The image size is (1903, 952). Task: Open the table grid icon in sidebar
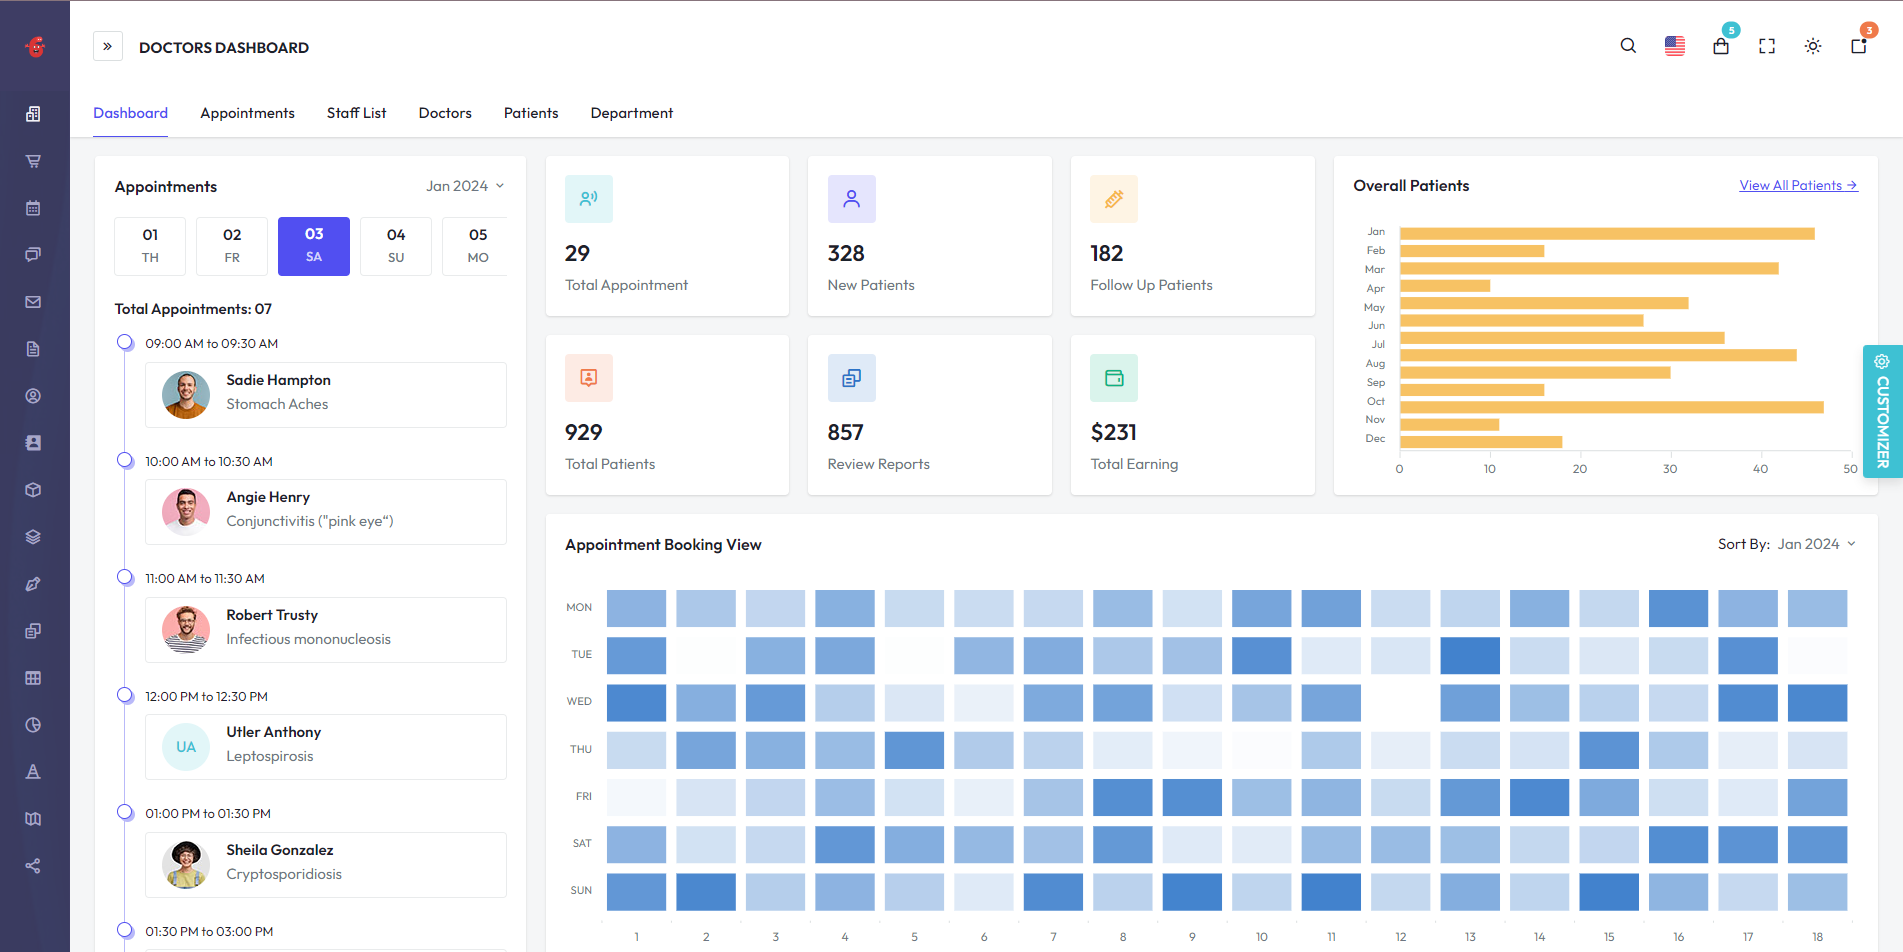(33, 678)
